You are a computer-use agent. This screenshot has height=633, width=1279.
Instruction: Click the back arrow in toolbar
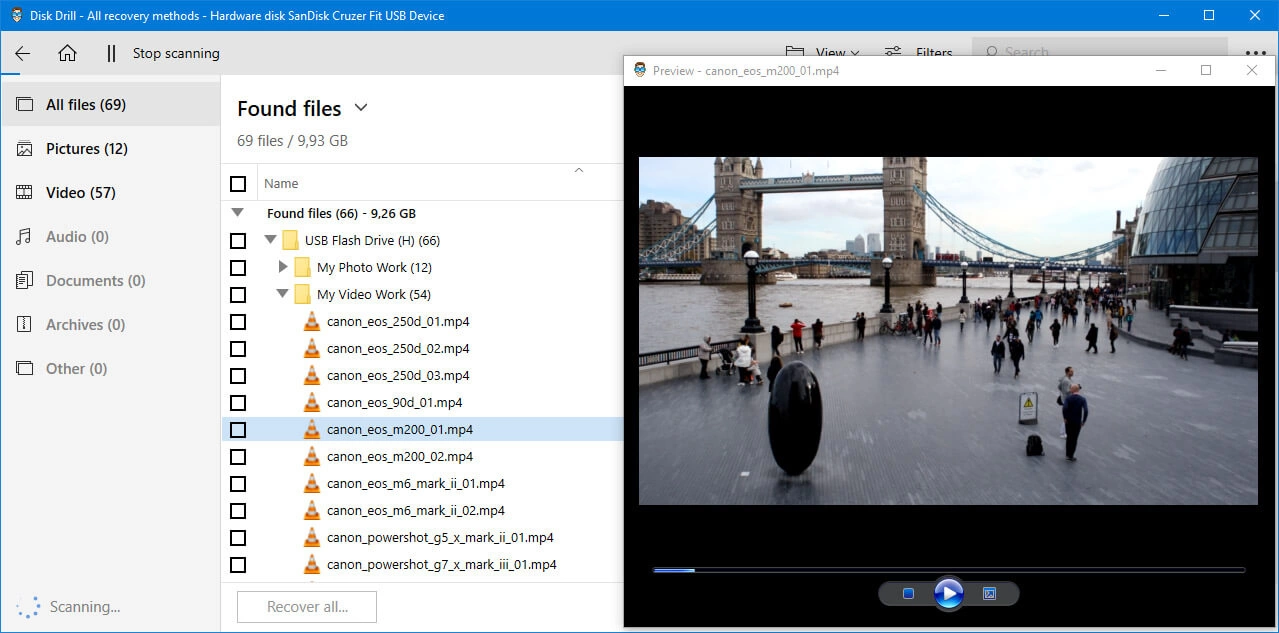click(22, 54)
